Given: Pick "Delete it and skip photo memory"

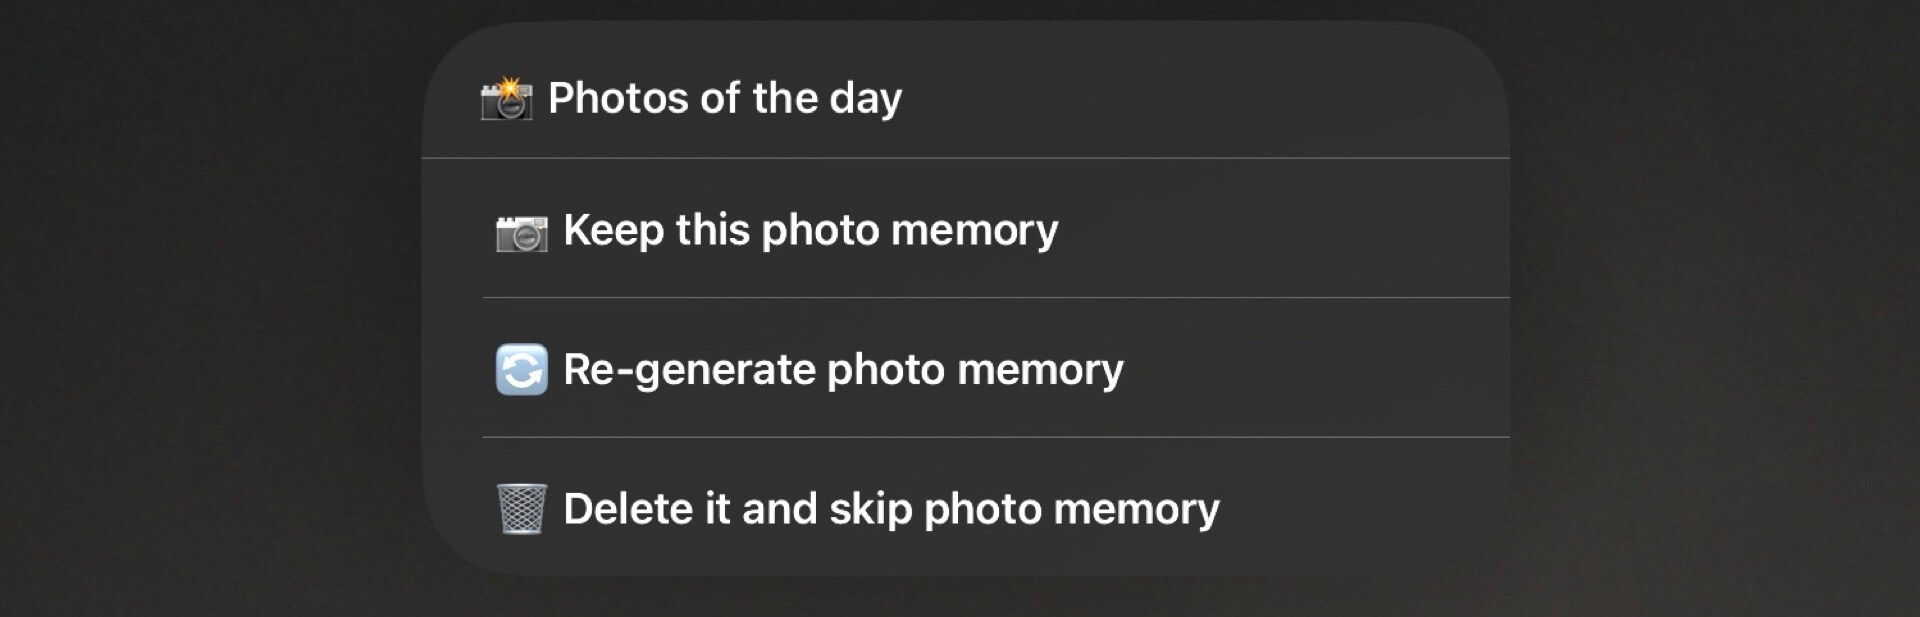Looking at the screenshot, I should (891, 509).
